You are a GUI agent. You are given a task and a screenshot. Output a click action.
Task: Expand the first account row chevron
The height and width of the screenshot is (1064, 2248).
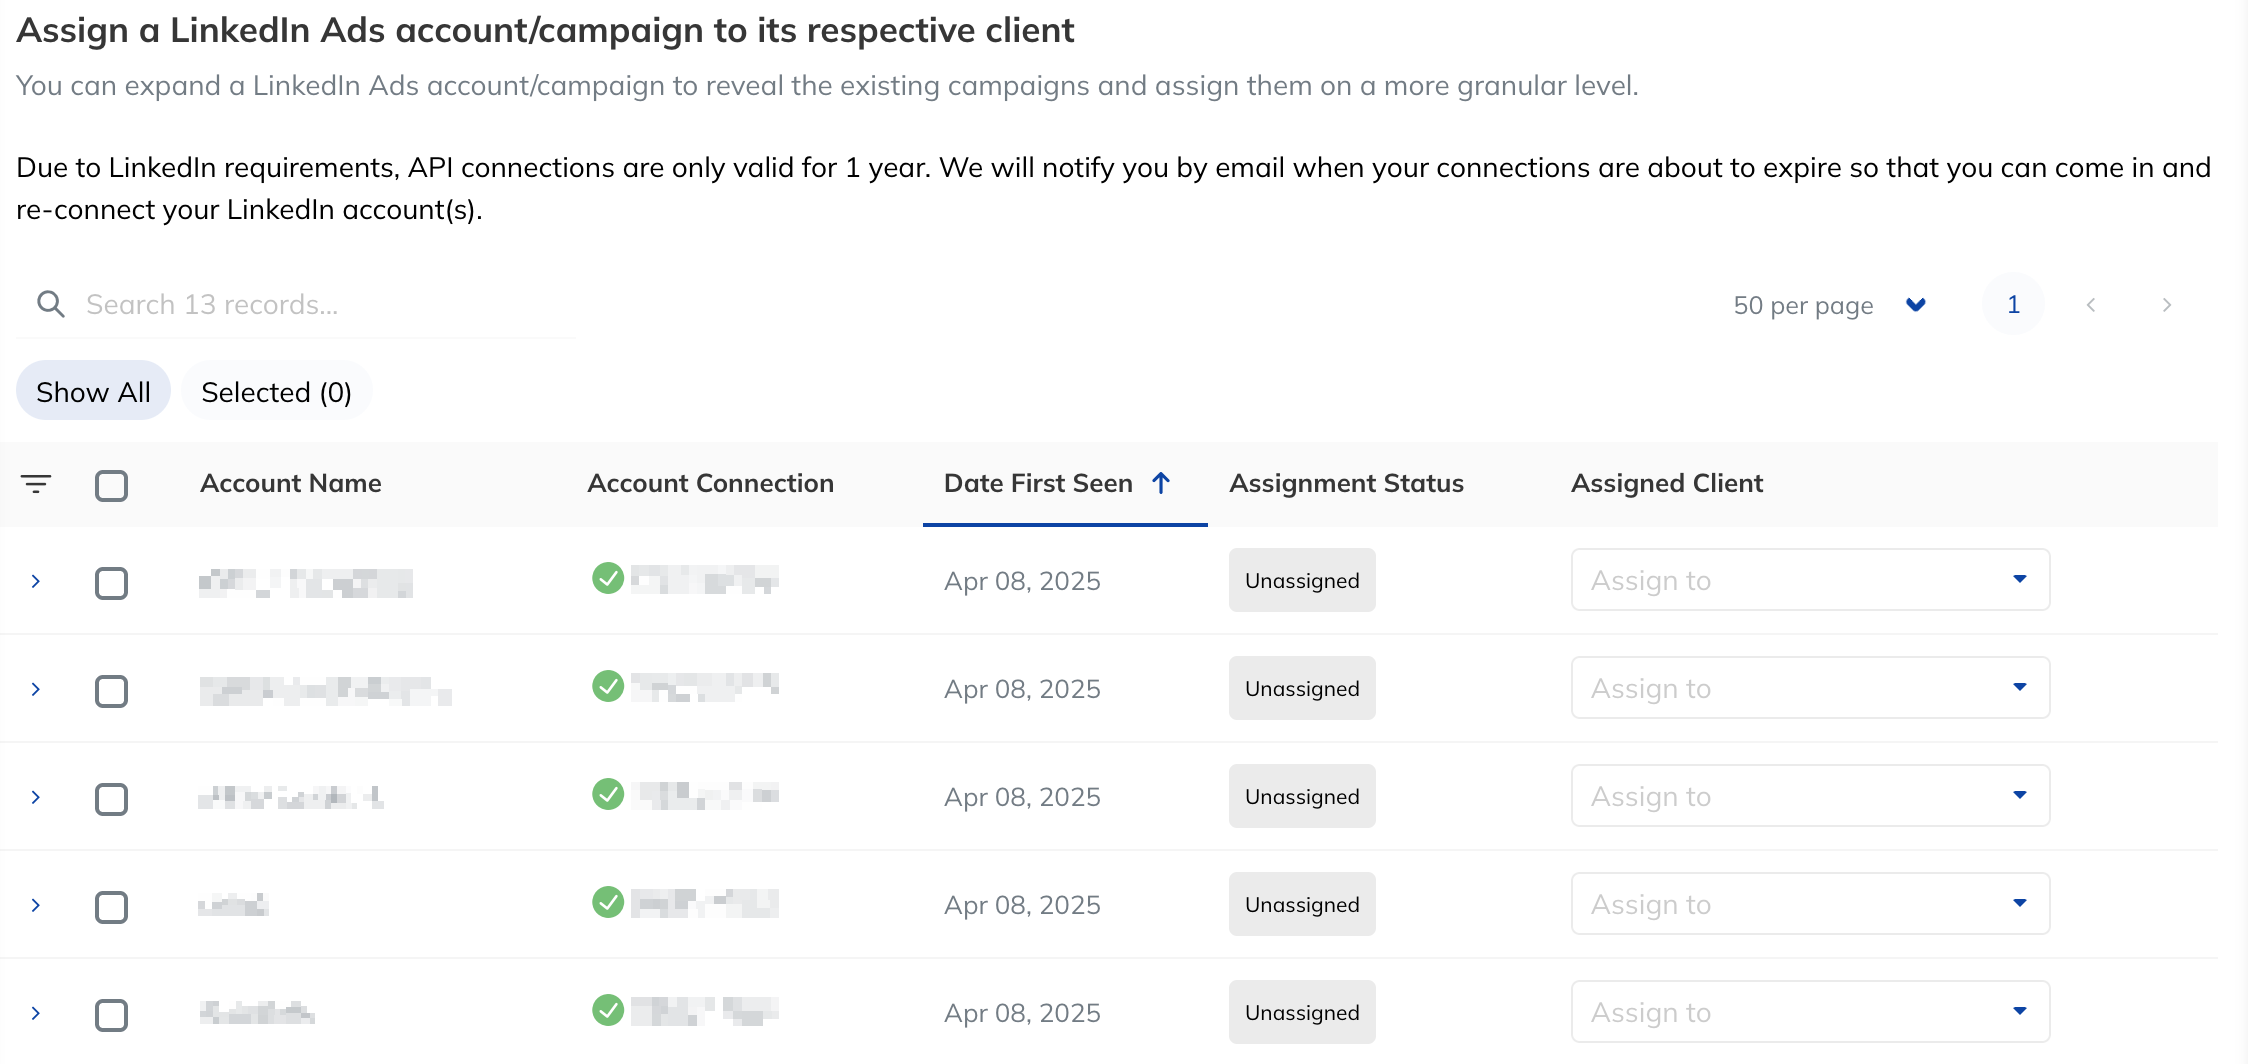[36, 581]
